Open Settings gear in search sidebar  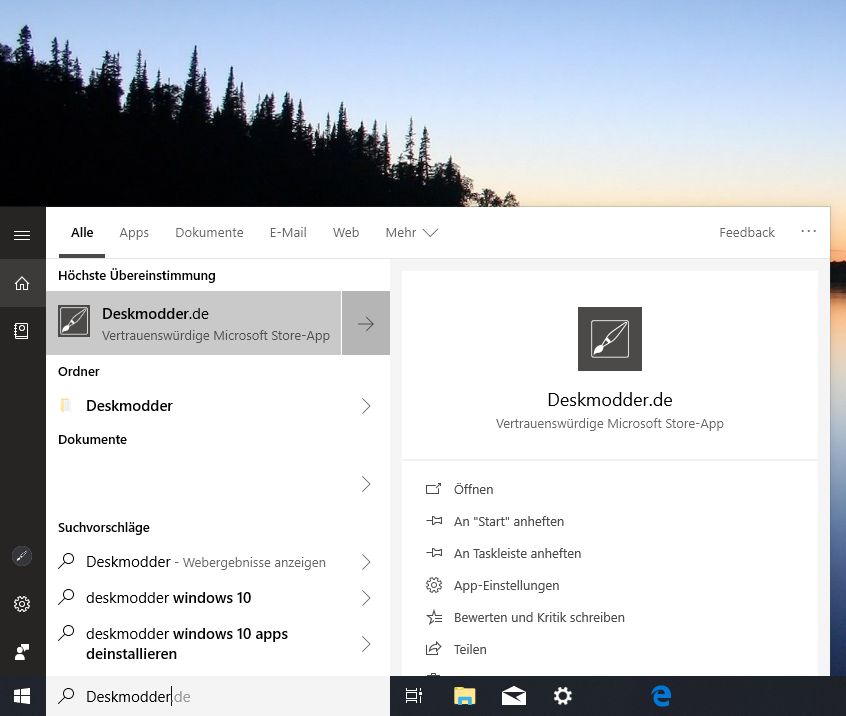22,604
